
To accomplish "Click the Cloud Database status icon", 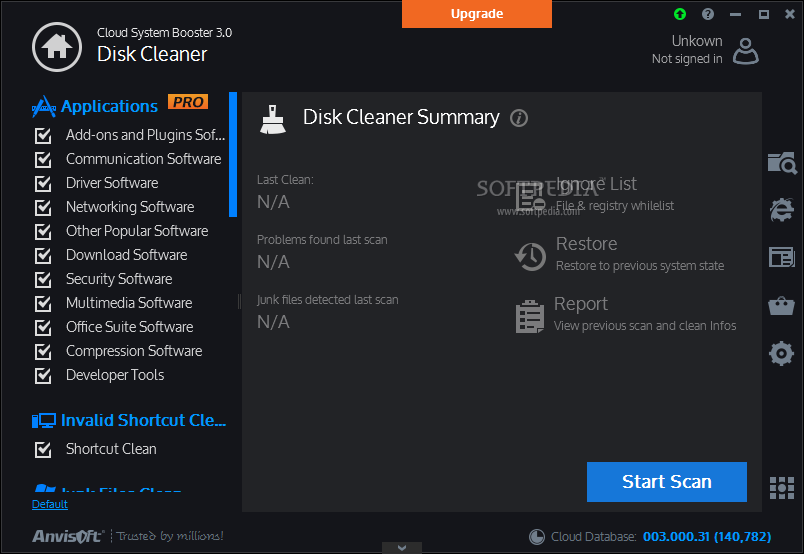I will (537, 537).
